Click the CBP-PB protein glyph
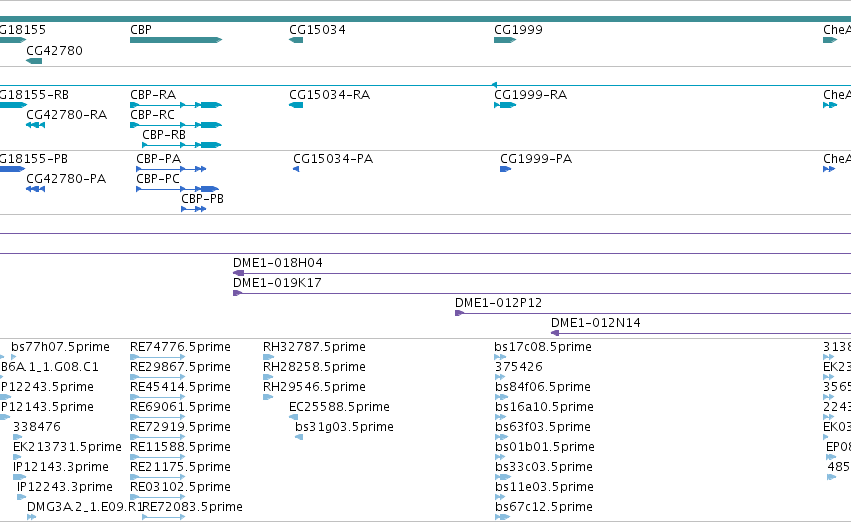The image size is (851, 522). (194, 209)
